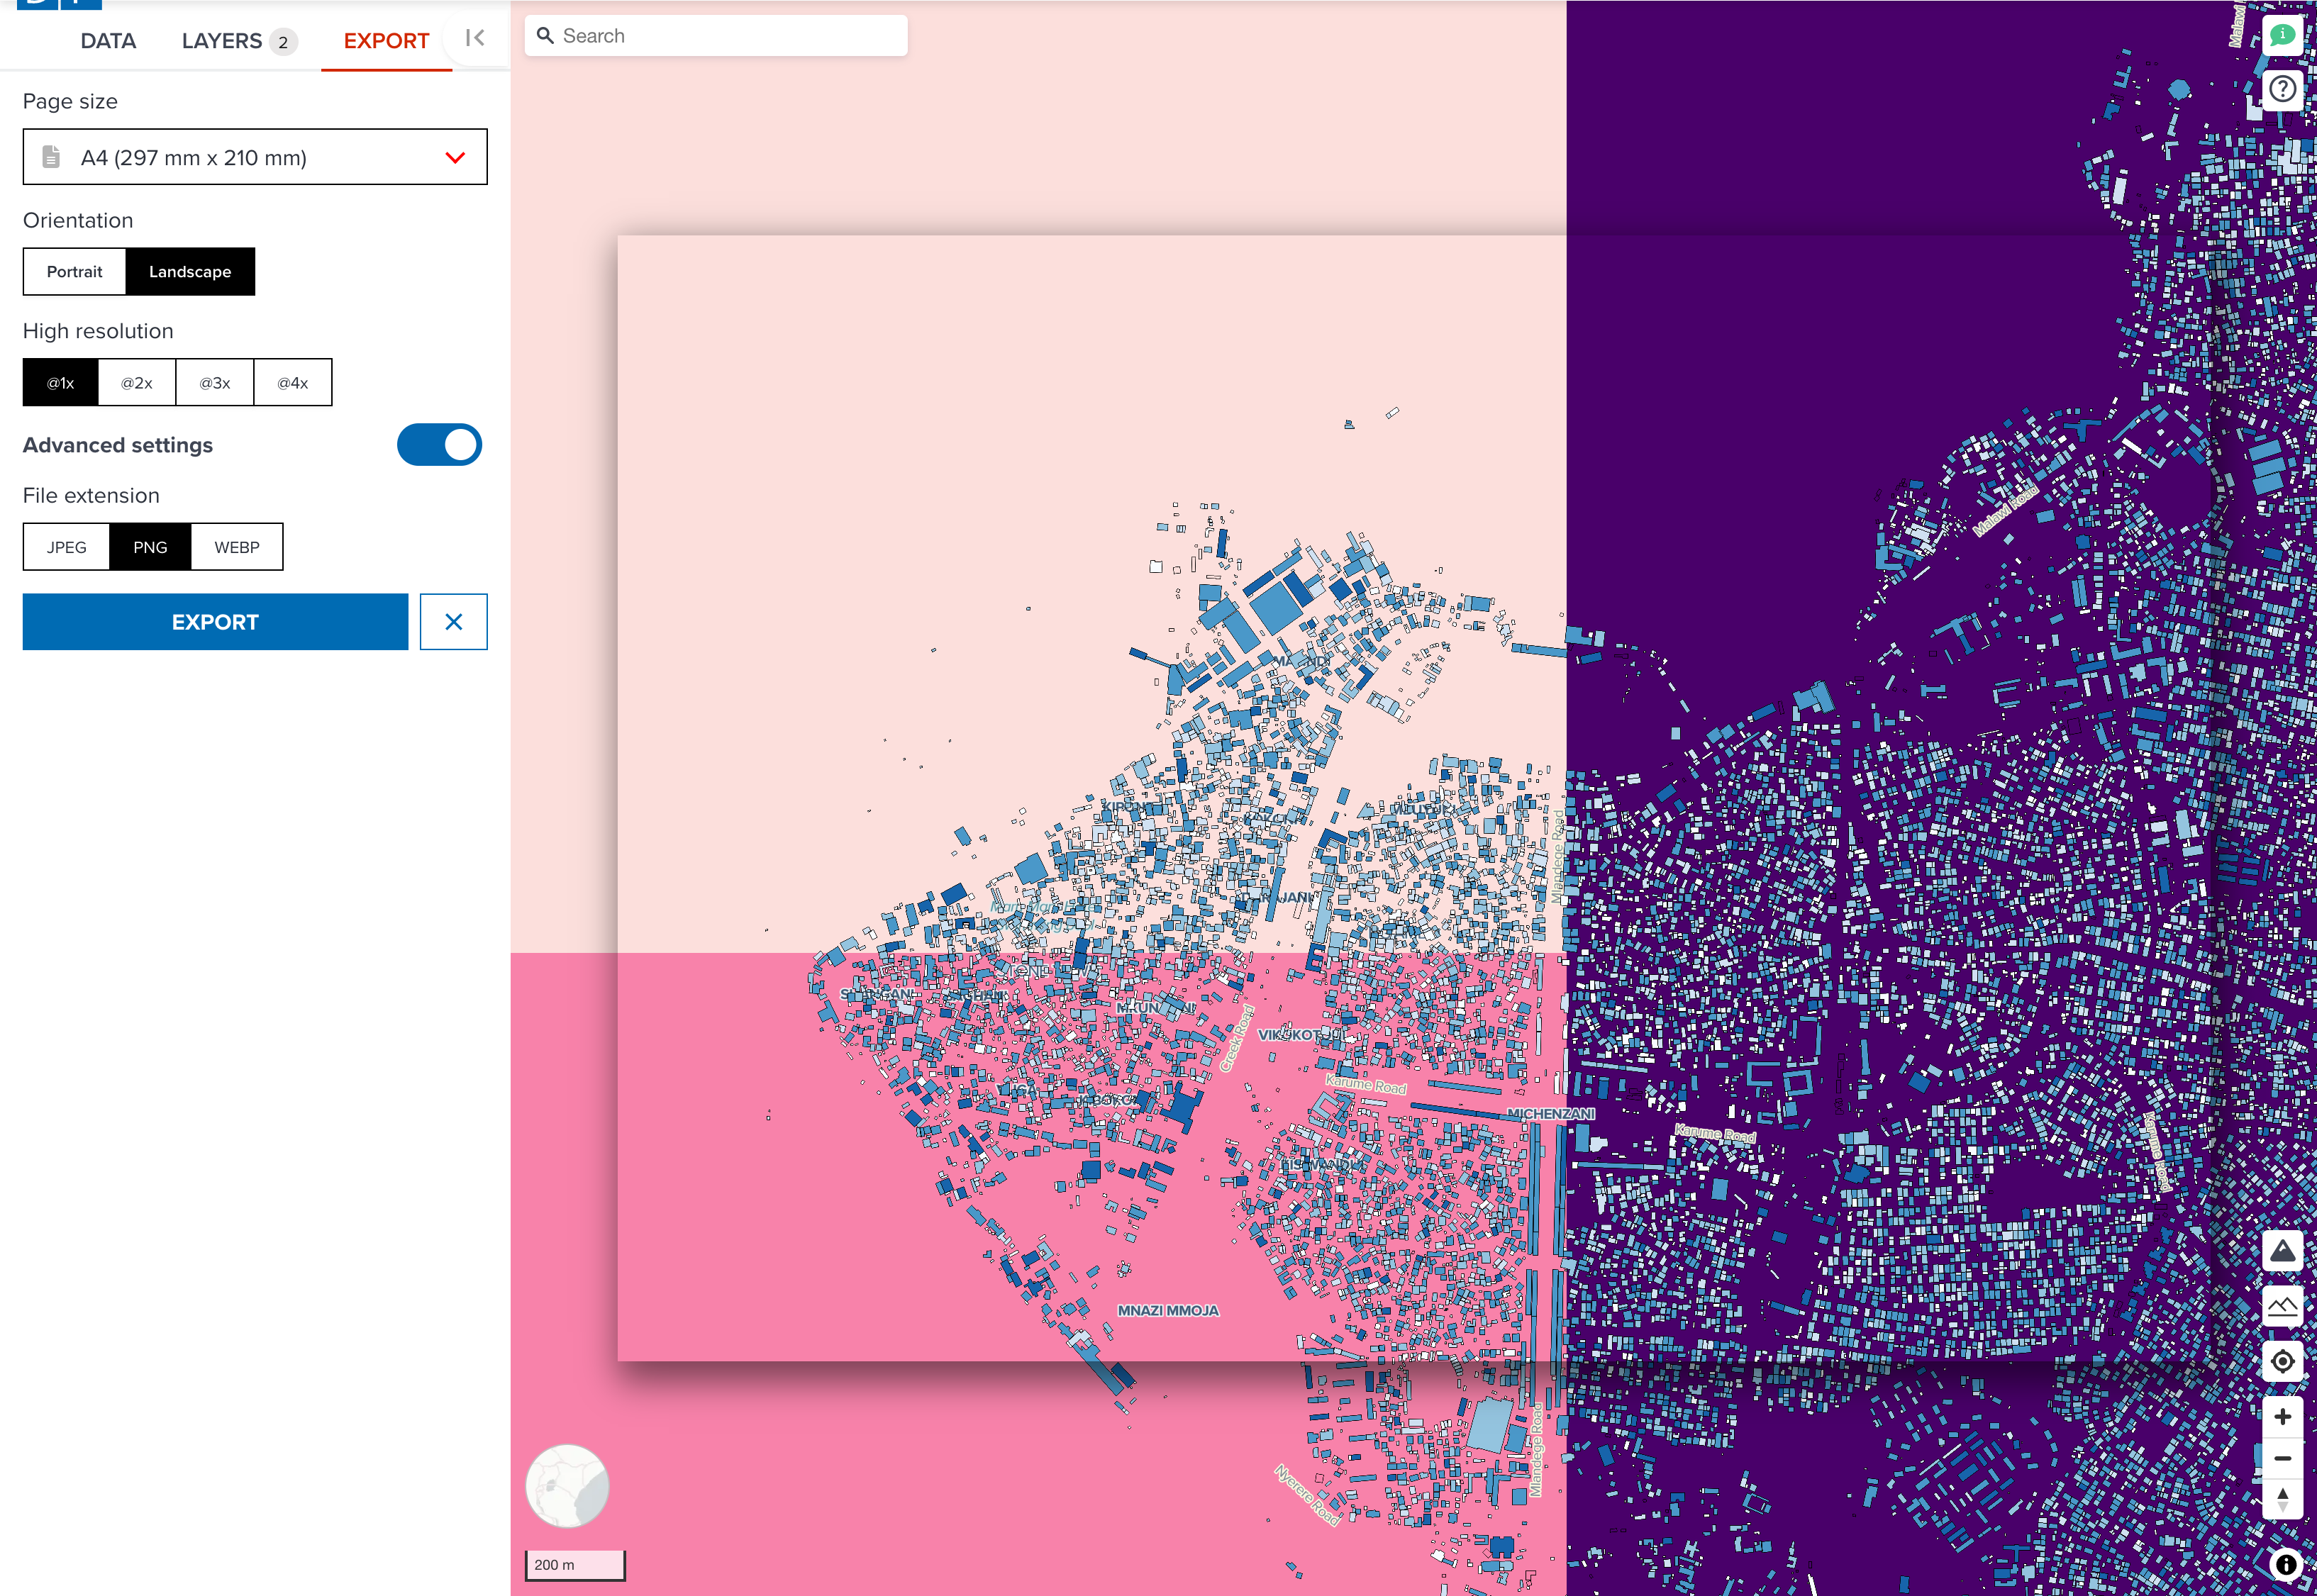Click the cancel X button
This screenshot has width=2317, height=1596.
(452, 621)
